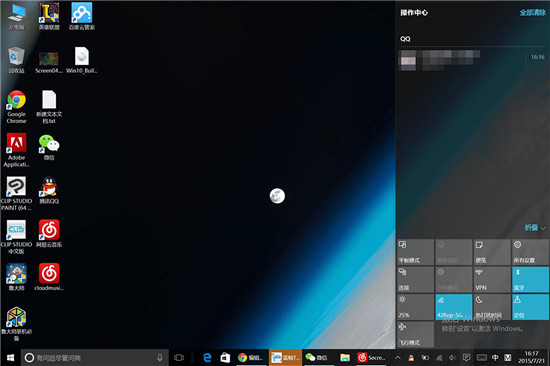This screenshot has height=366, width=550.
Task: Change brightness via the 25% tile
Action: (416, 307)
